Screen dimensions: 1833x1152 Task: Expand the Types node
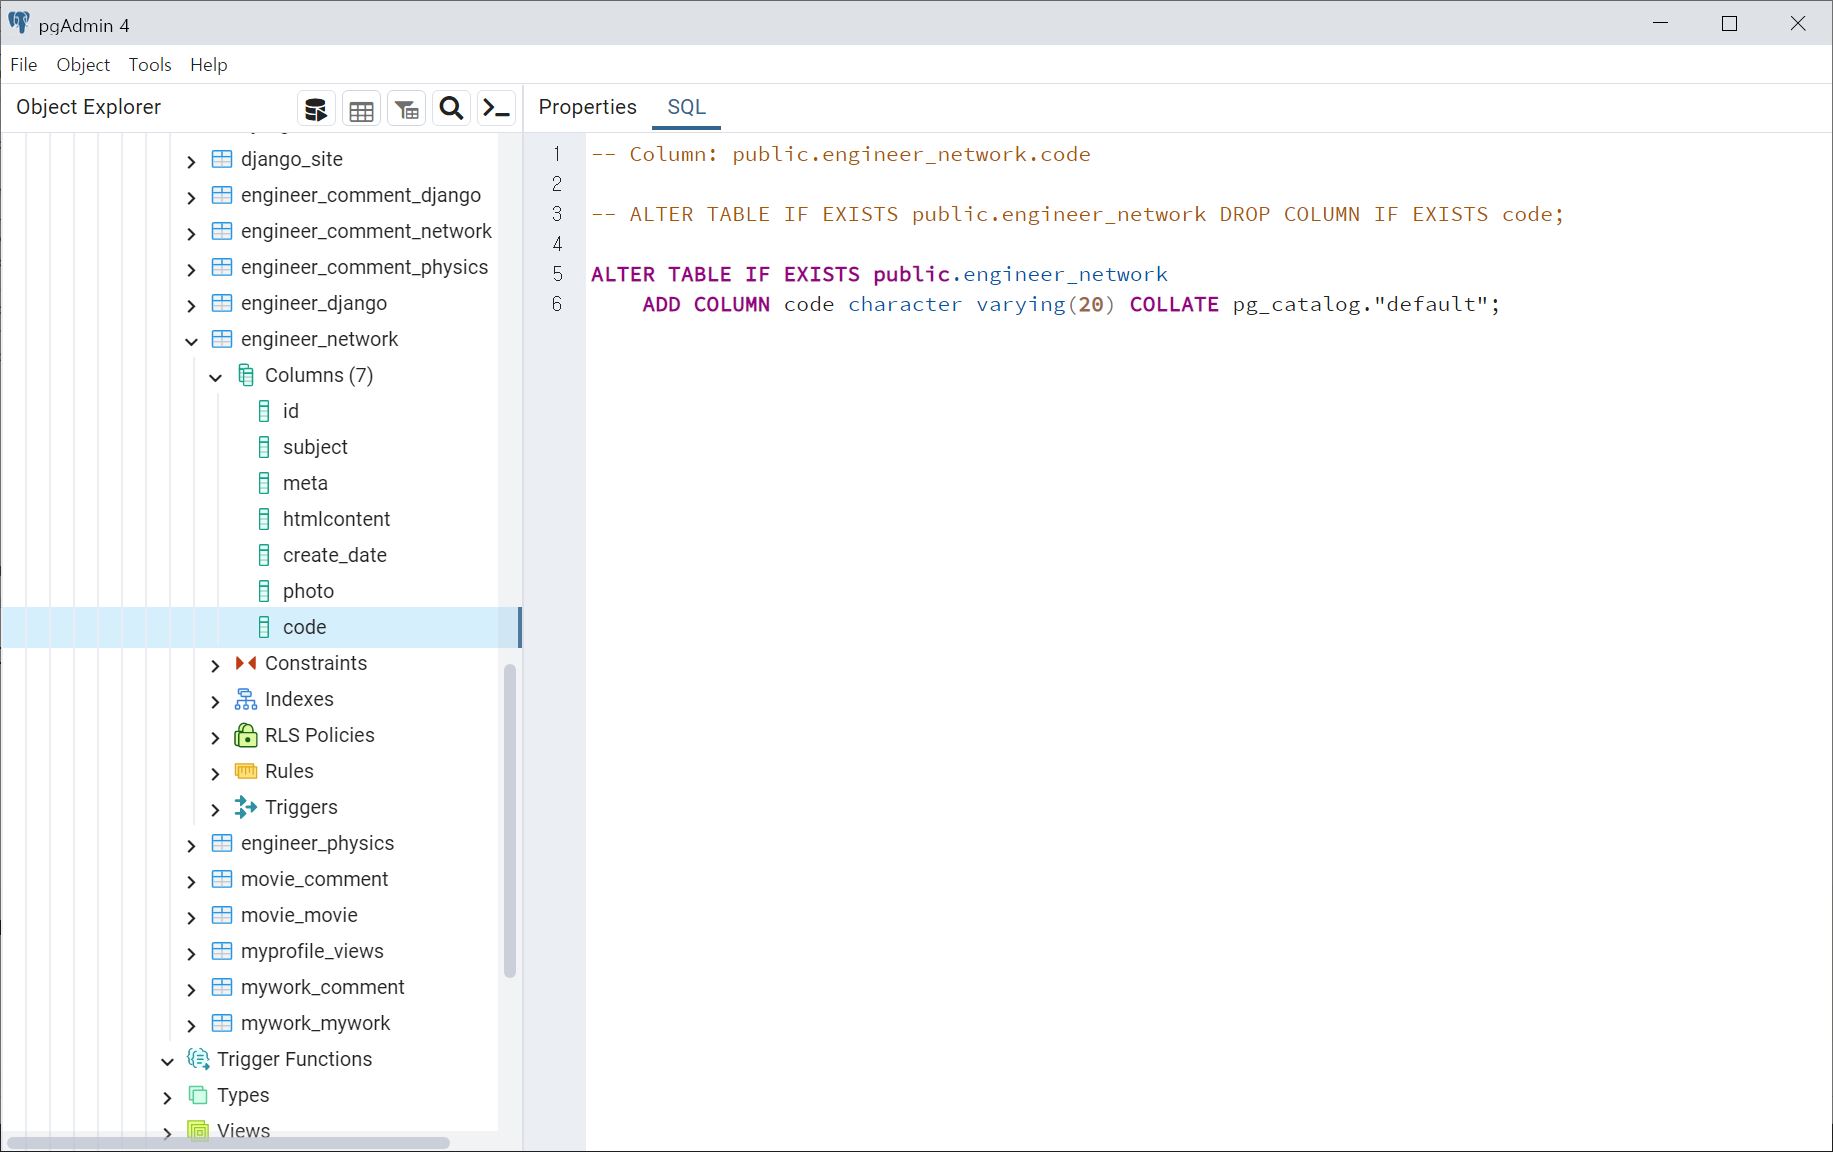(x=167, y=1097)
